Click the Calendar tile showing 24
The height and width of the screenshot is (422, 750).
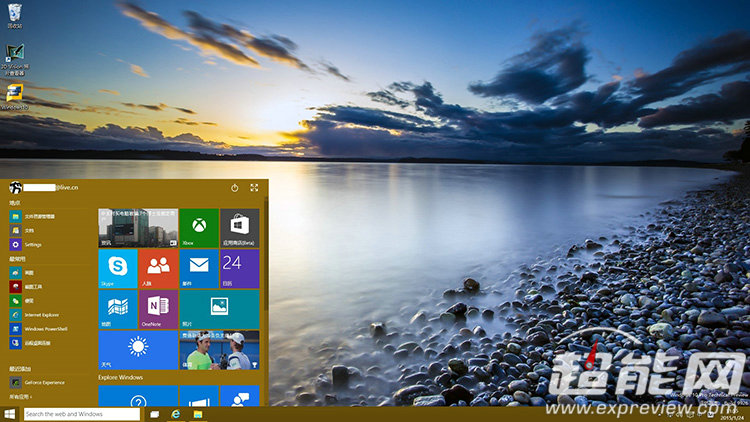click(239, 269)
